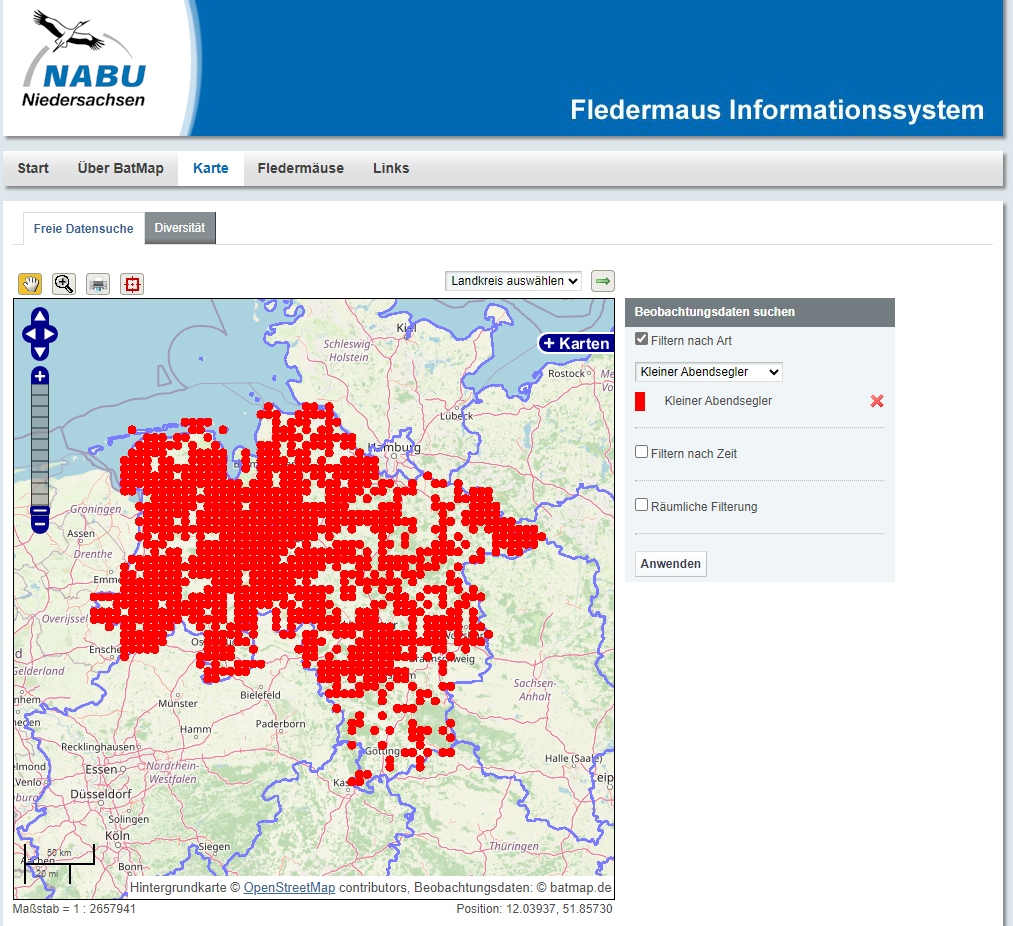Open the Fledermäuse menu item
The width and height of the screenshot is (1013, 926).
point(300,168)
